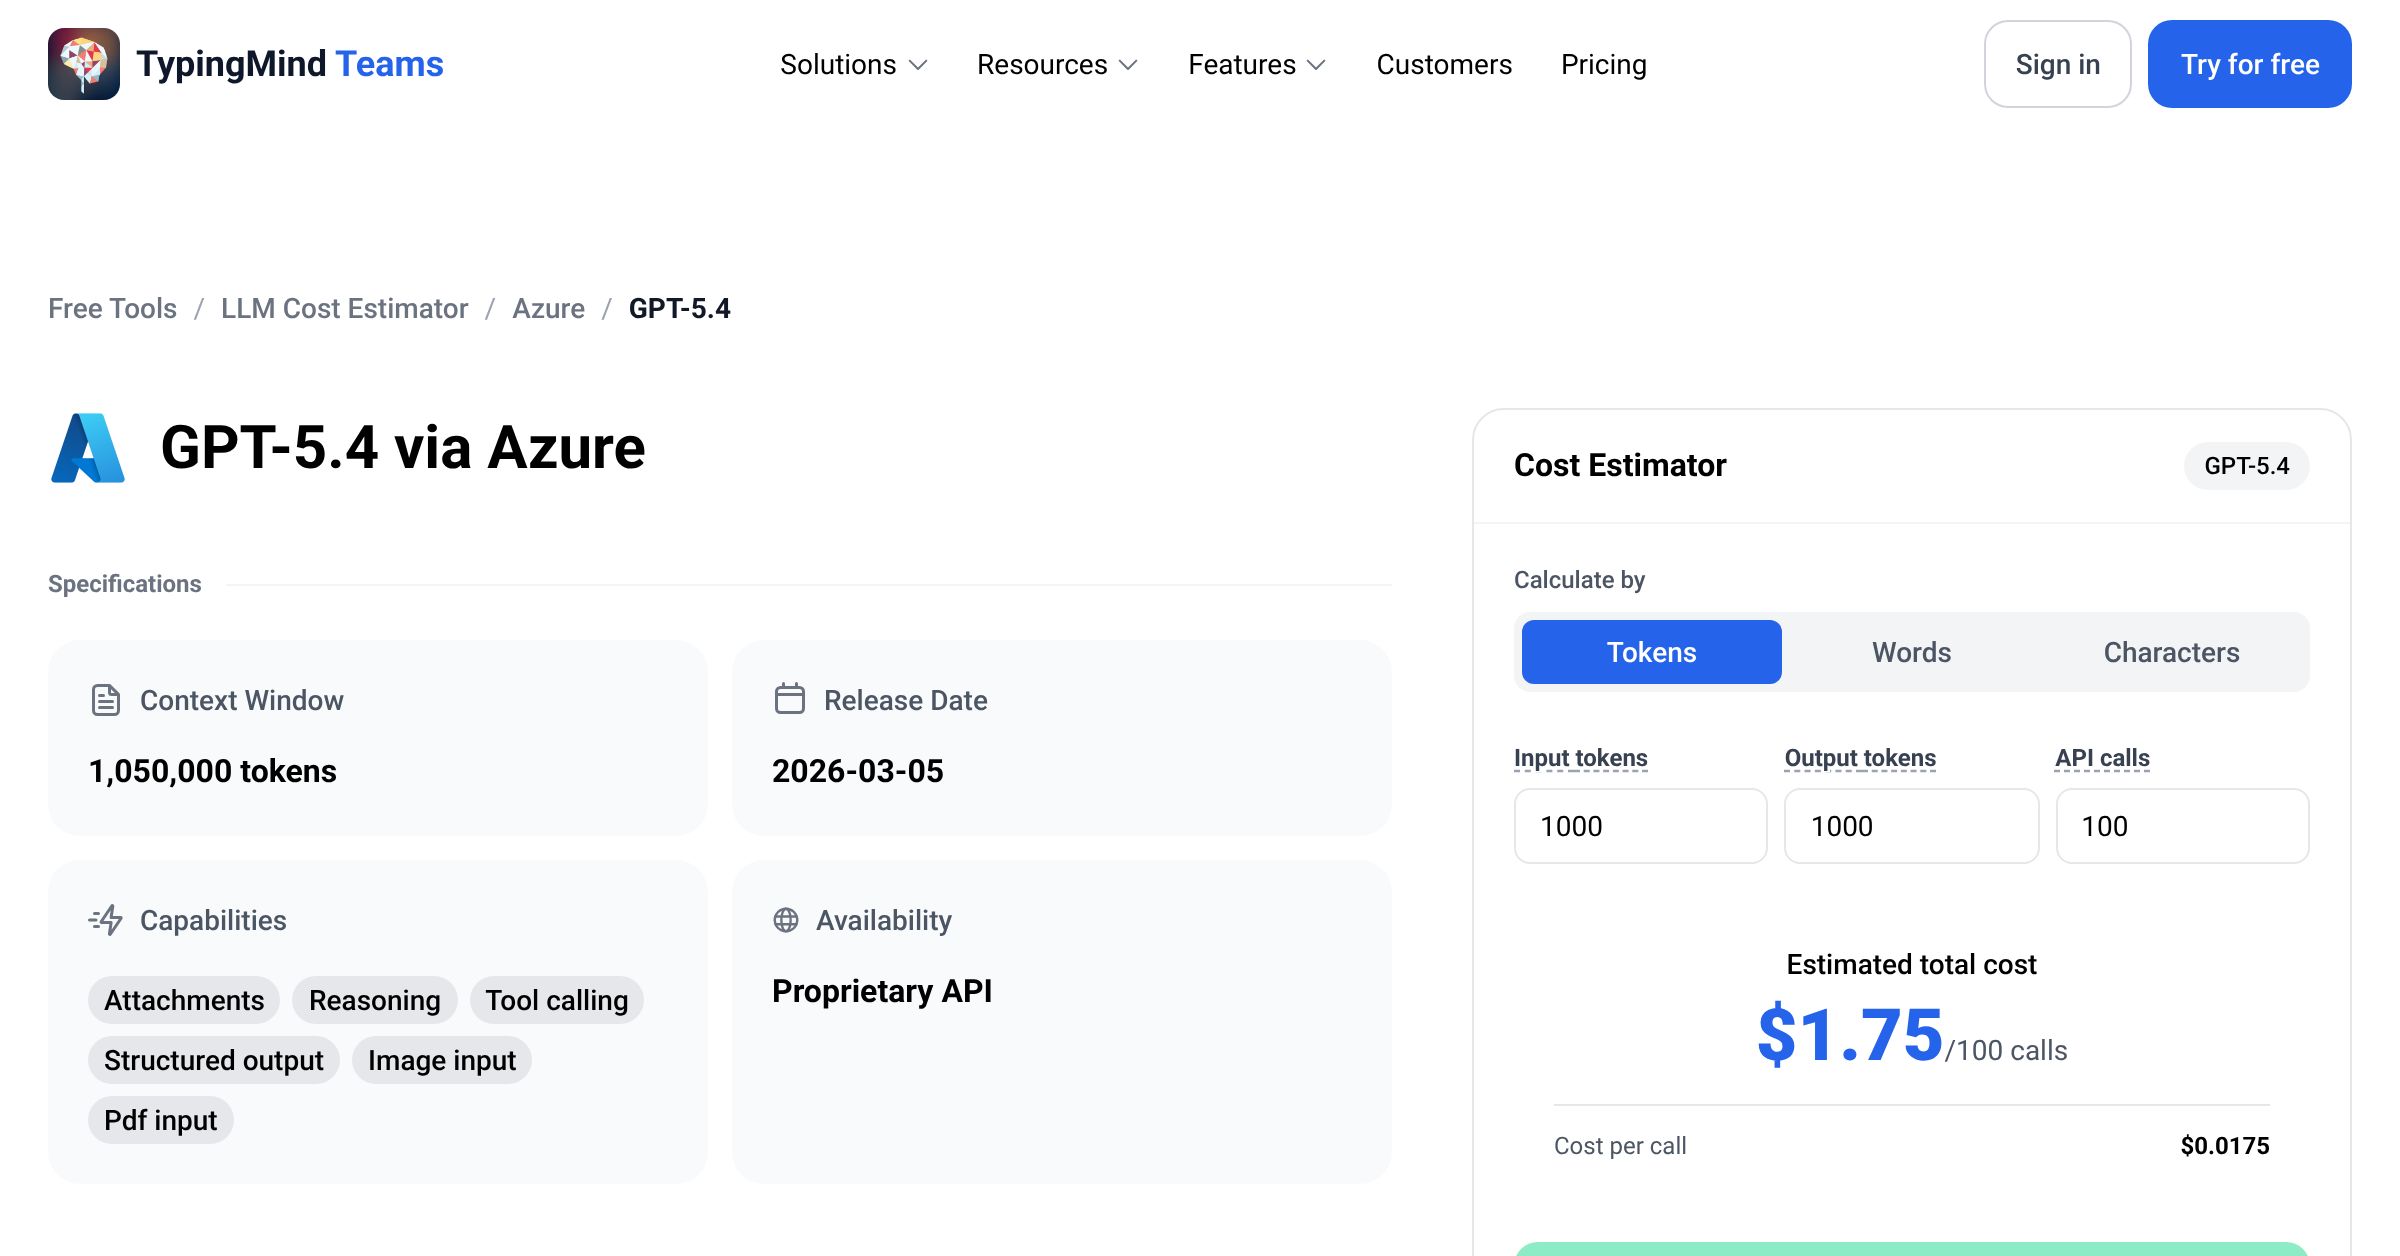Viewport: 2400px width, 1256px height.
Task: Click the Output tokens label
Action: [x=1860, y=758]
